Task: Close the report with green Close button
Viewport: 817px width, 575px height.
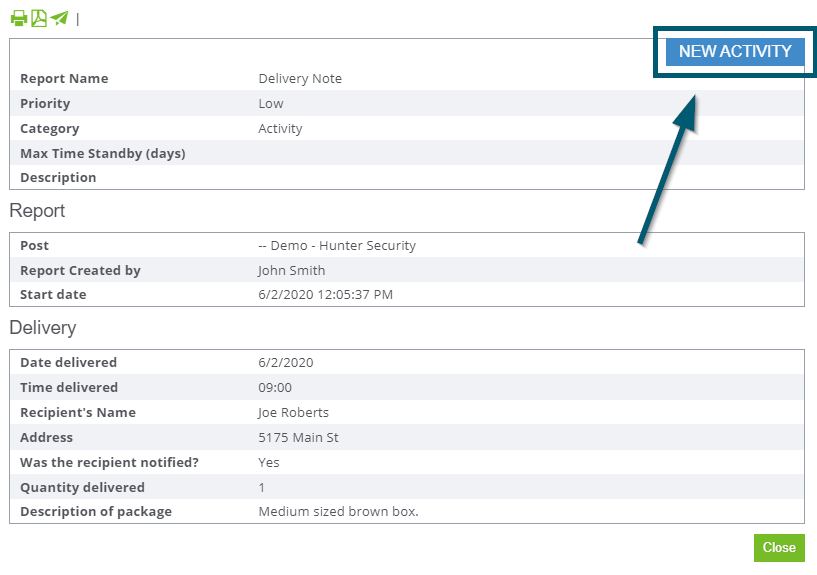Action: pyautogui.click(x=779, y=547)
